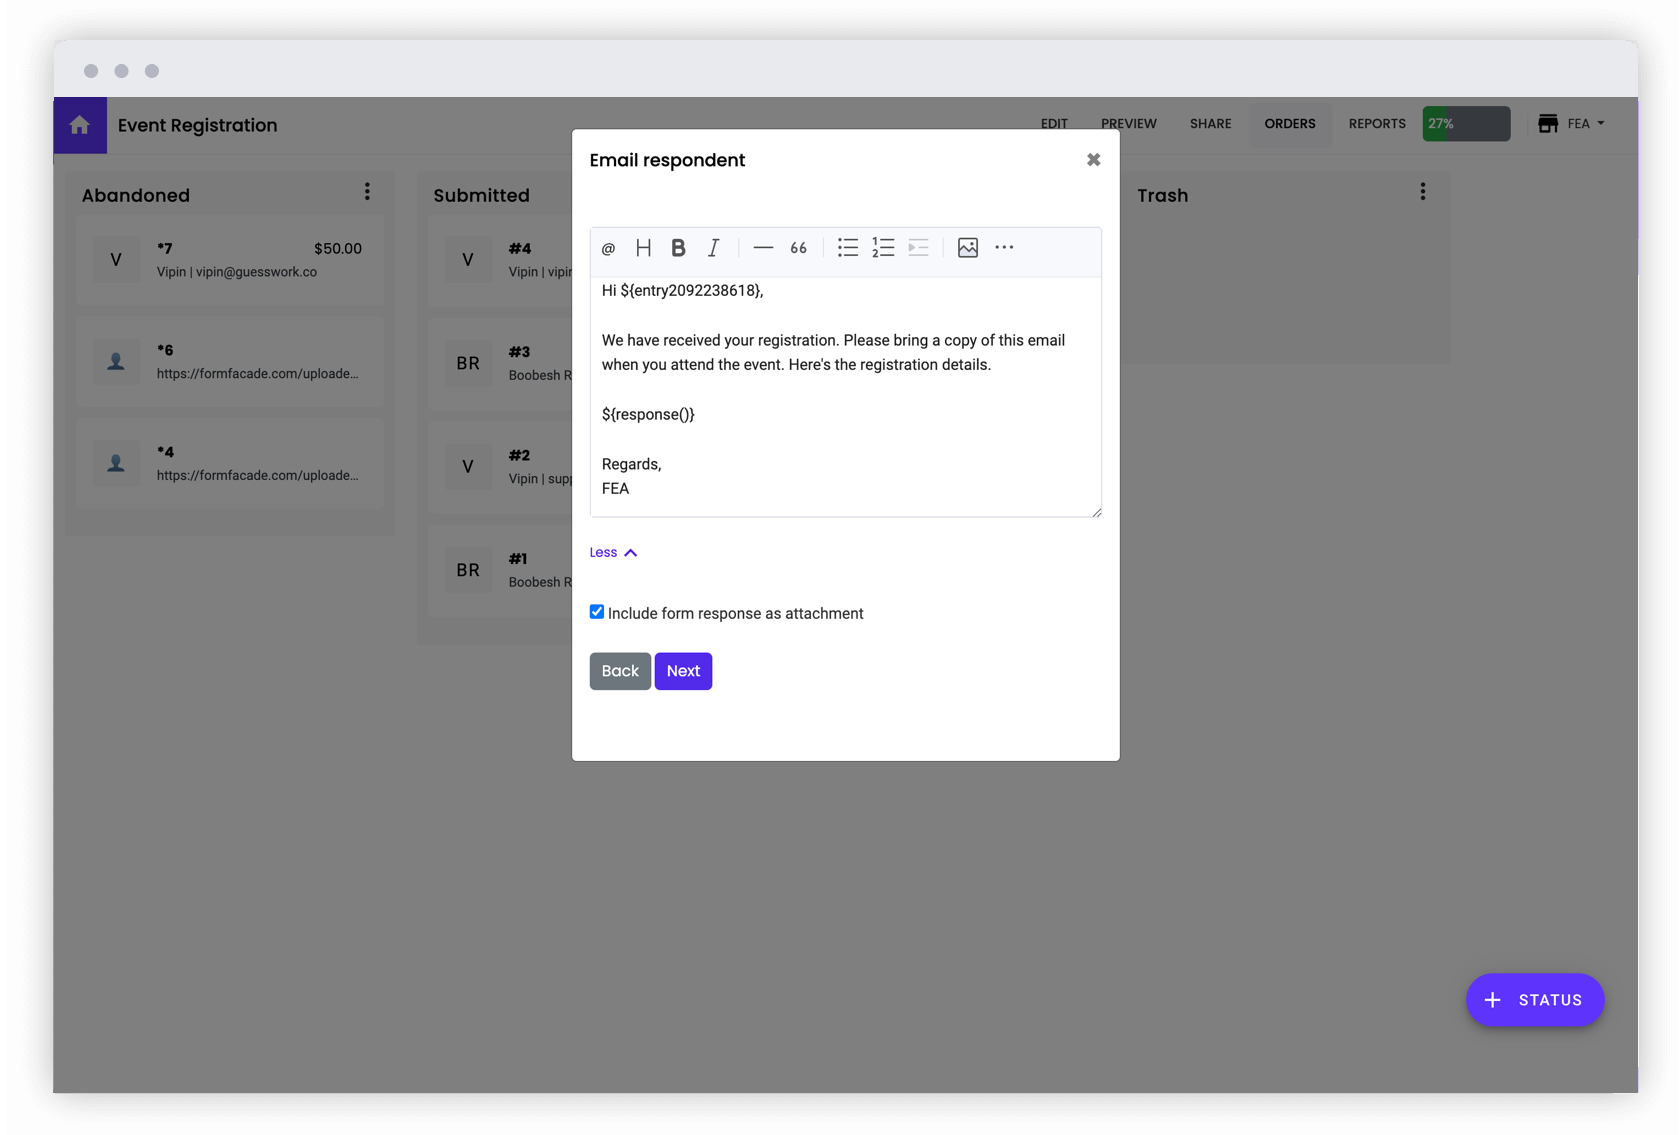Screen dimensions: 1679x1135
Task: Apply heading format with H icon
Action: click(643, 247)
